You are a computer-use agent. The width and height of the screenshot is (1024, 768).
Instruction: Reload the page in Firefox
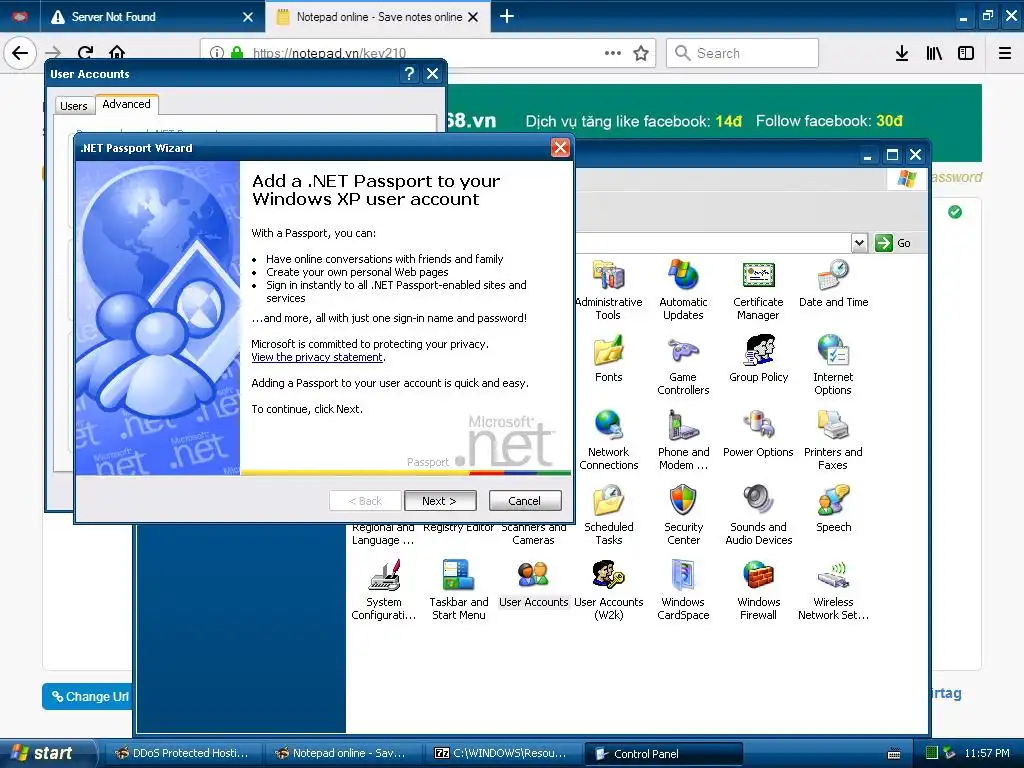(85, 53)
